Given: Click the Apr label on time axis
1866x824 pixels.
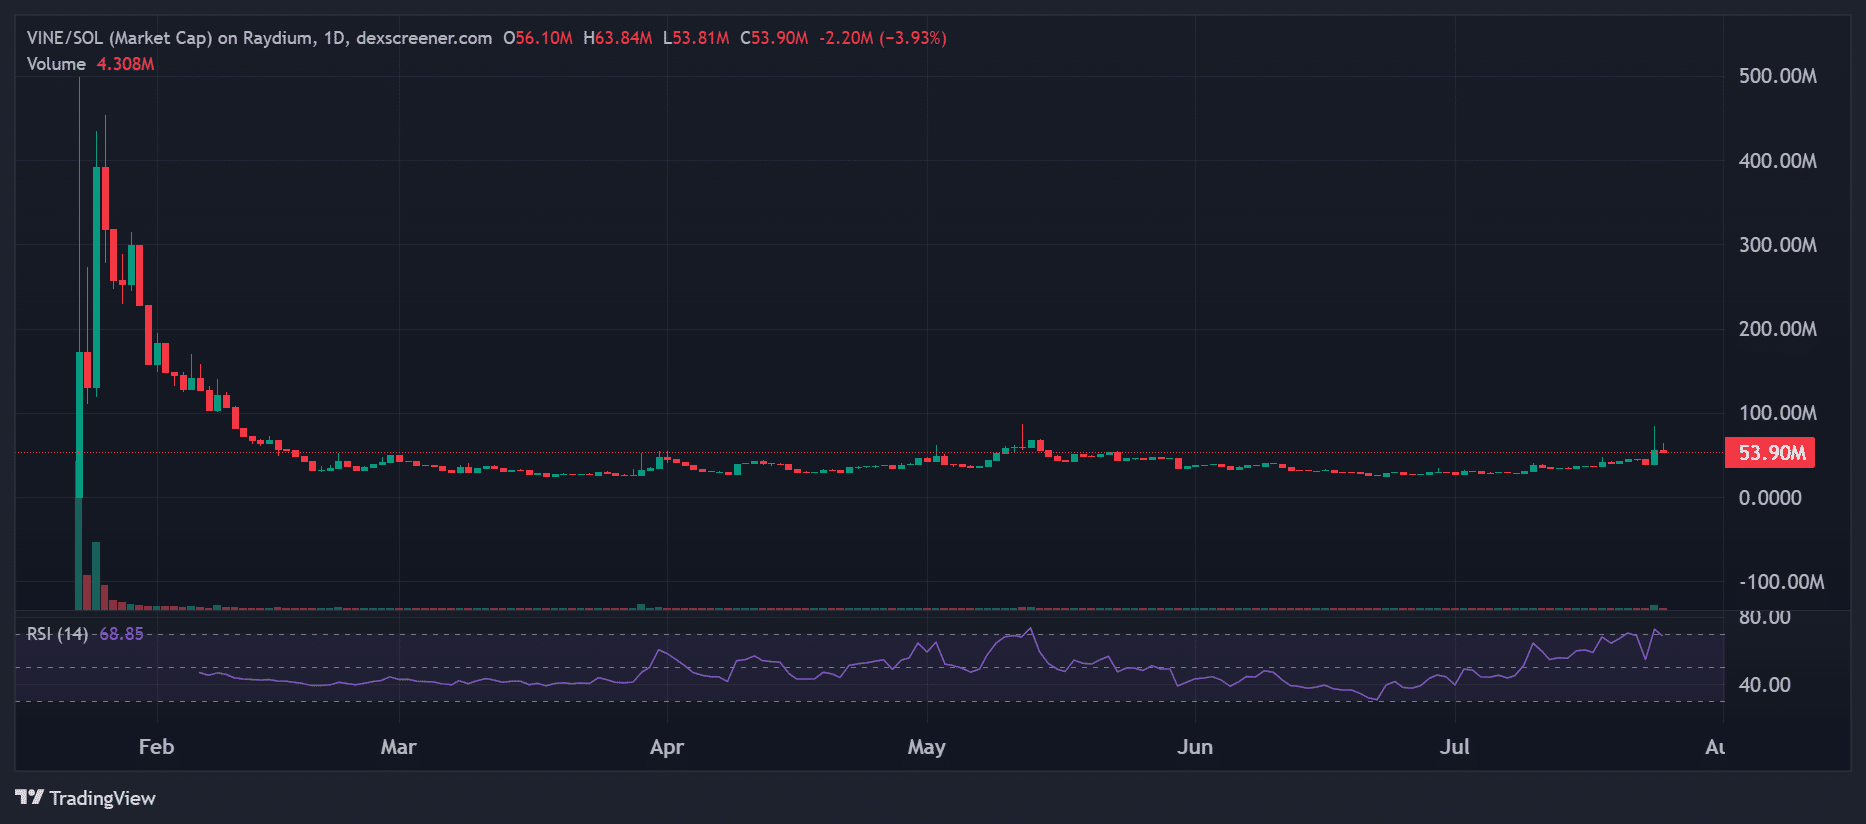Looking at the screenshot, I should coord(666,747).
